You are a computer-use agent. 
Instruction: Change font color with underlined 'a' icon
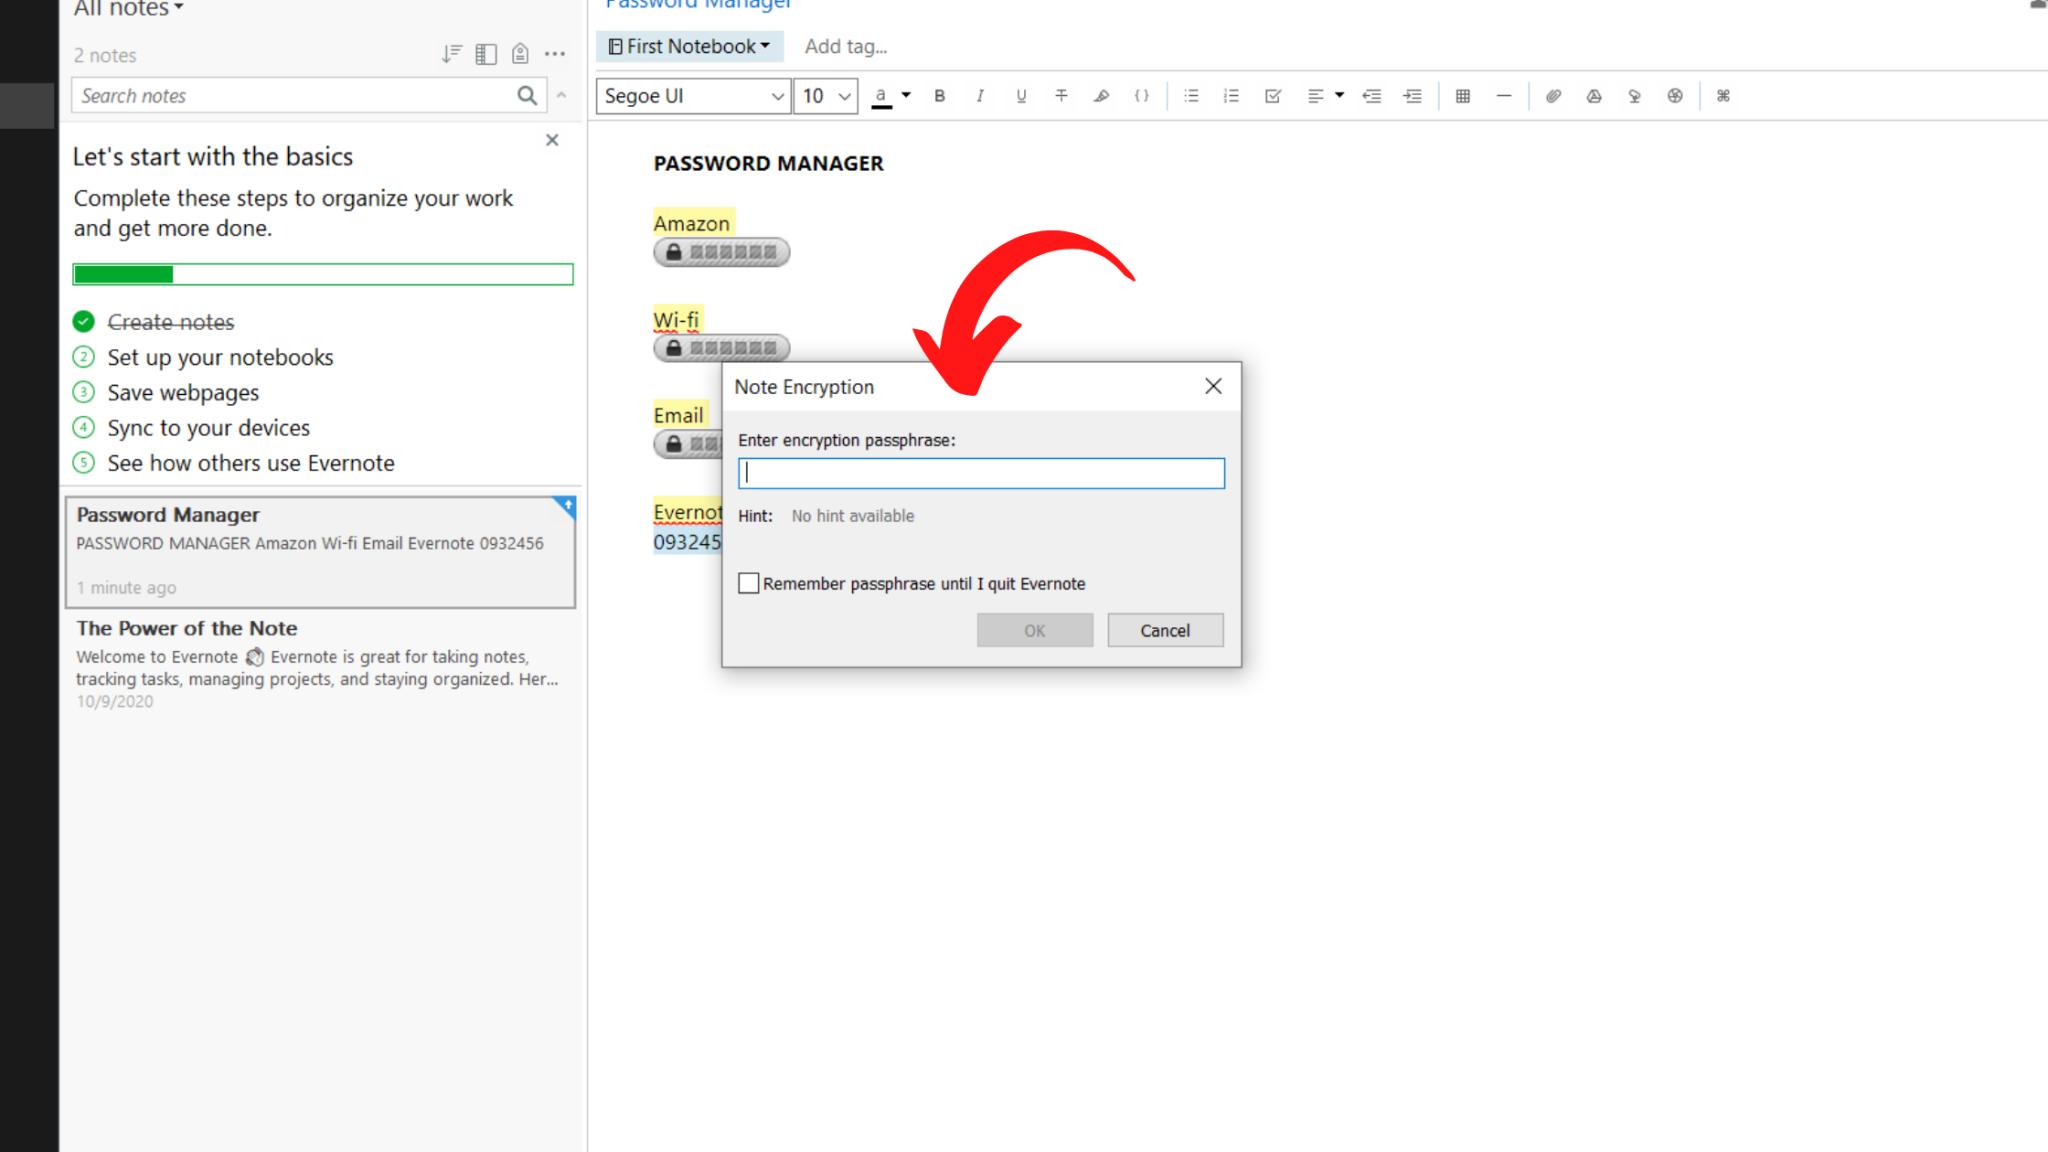click(x=881, y=96)
